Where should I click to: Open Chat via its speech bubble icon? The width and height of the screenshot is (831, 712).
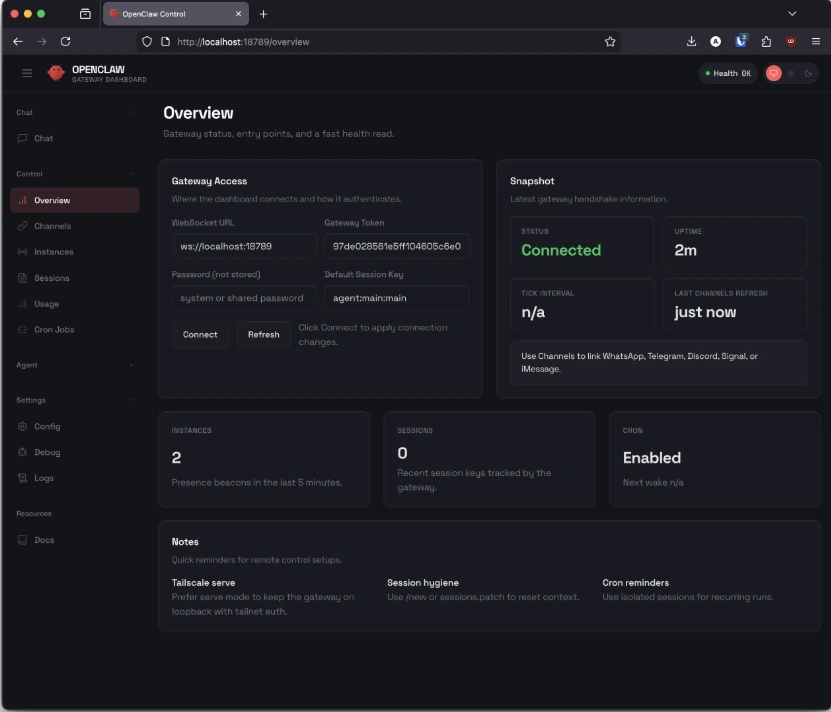pos(22,138)
